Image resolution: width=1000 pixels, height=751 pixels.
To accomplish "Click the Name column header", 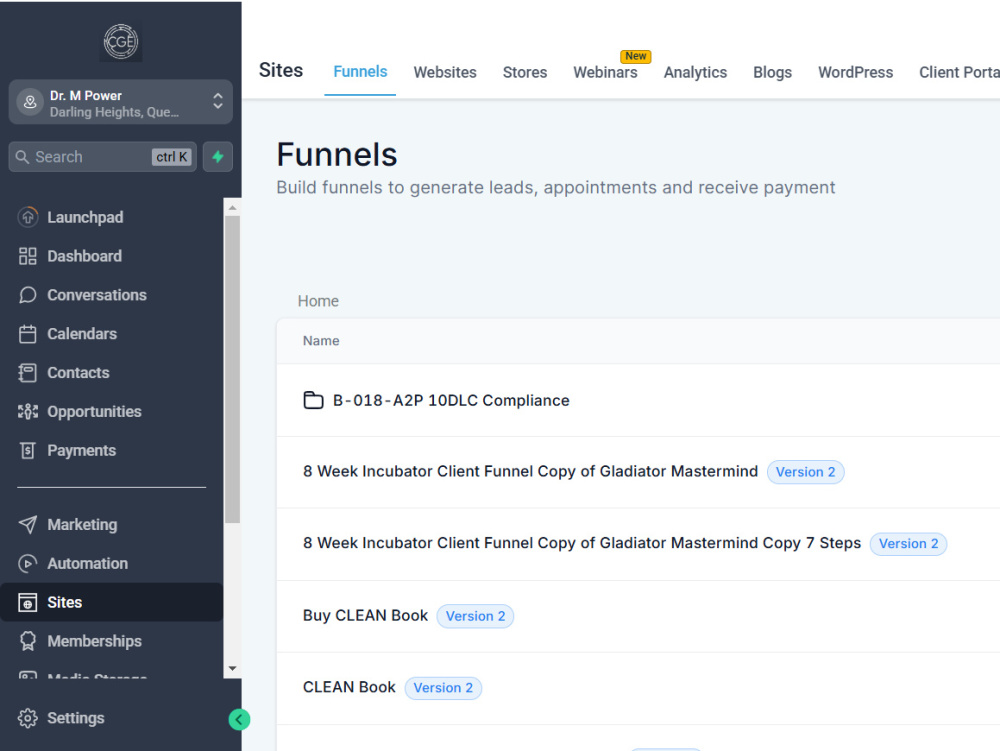I will [x=321, y=341].
